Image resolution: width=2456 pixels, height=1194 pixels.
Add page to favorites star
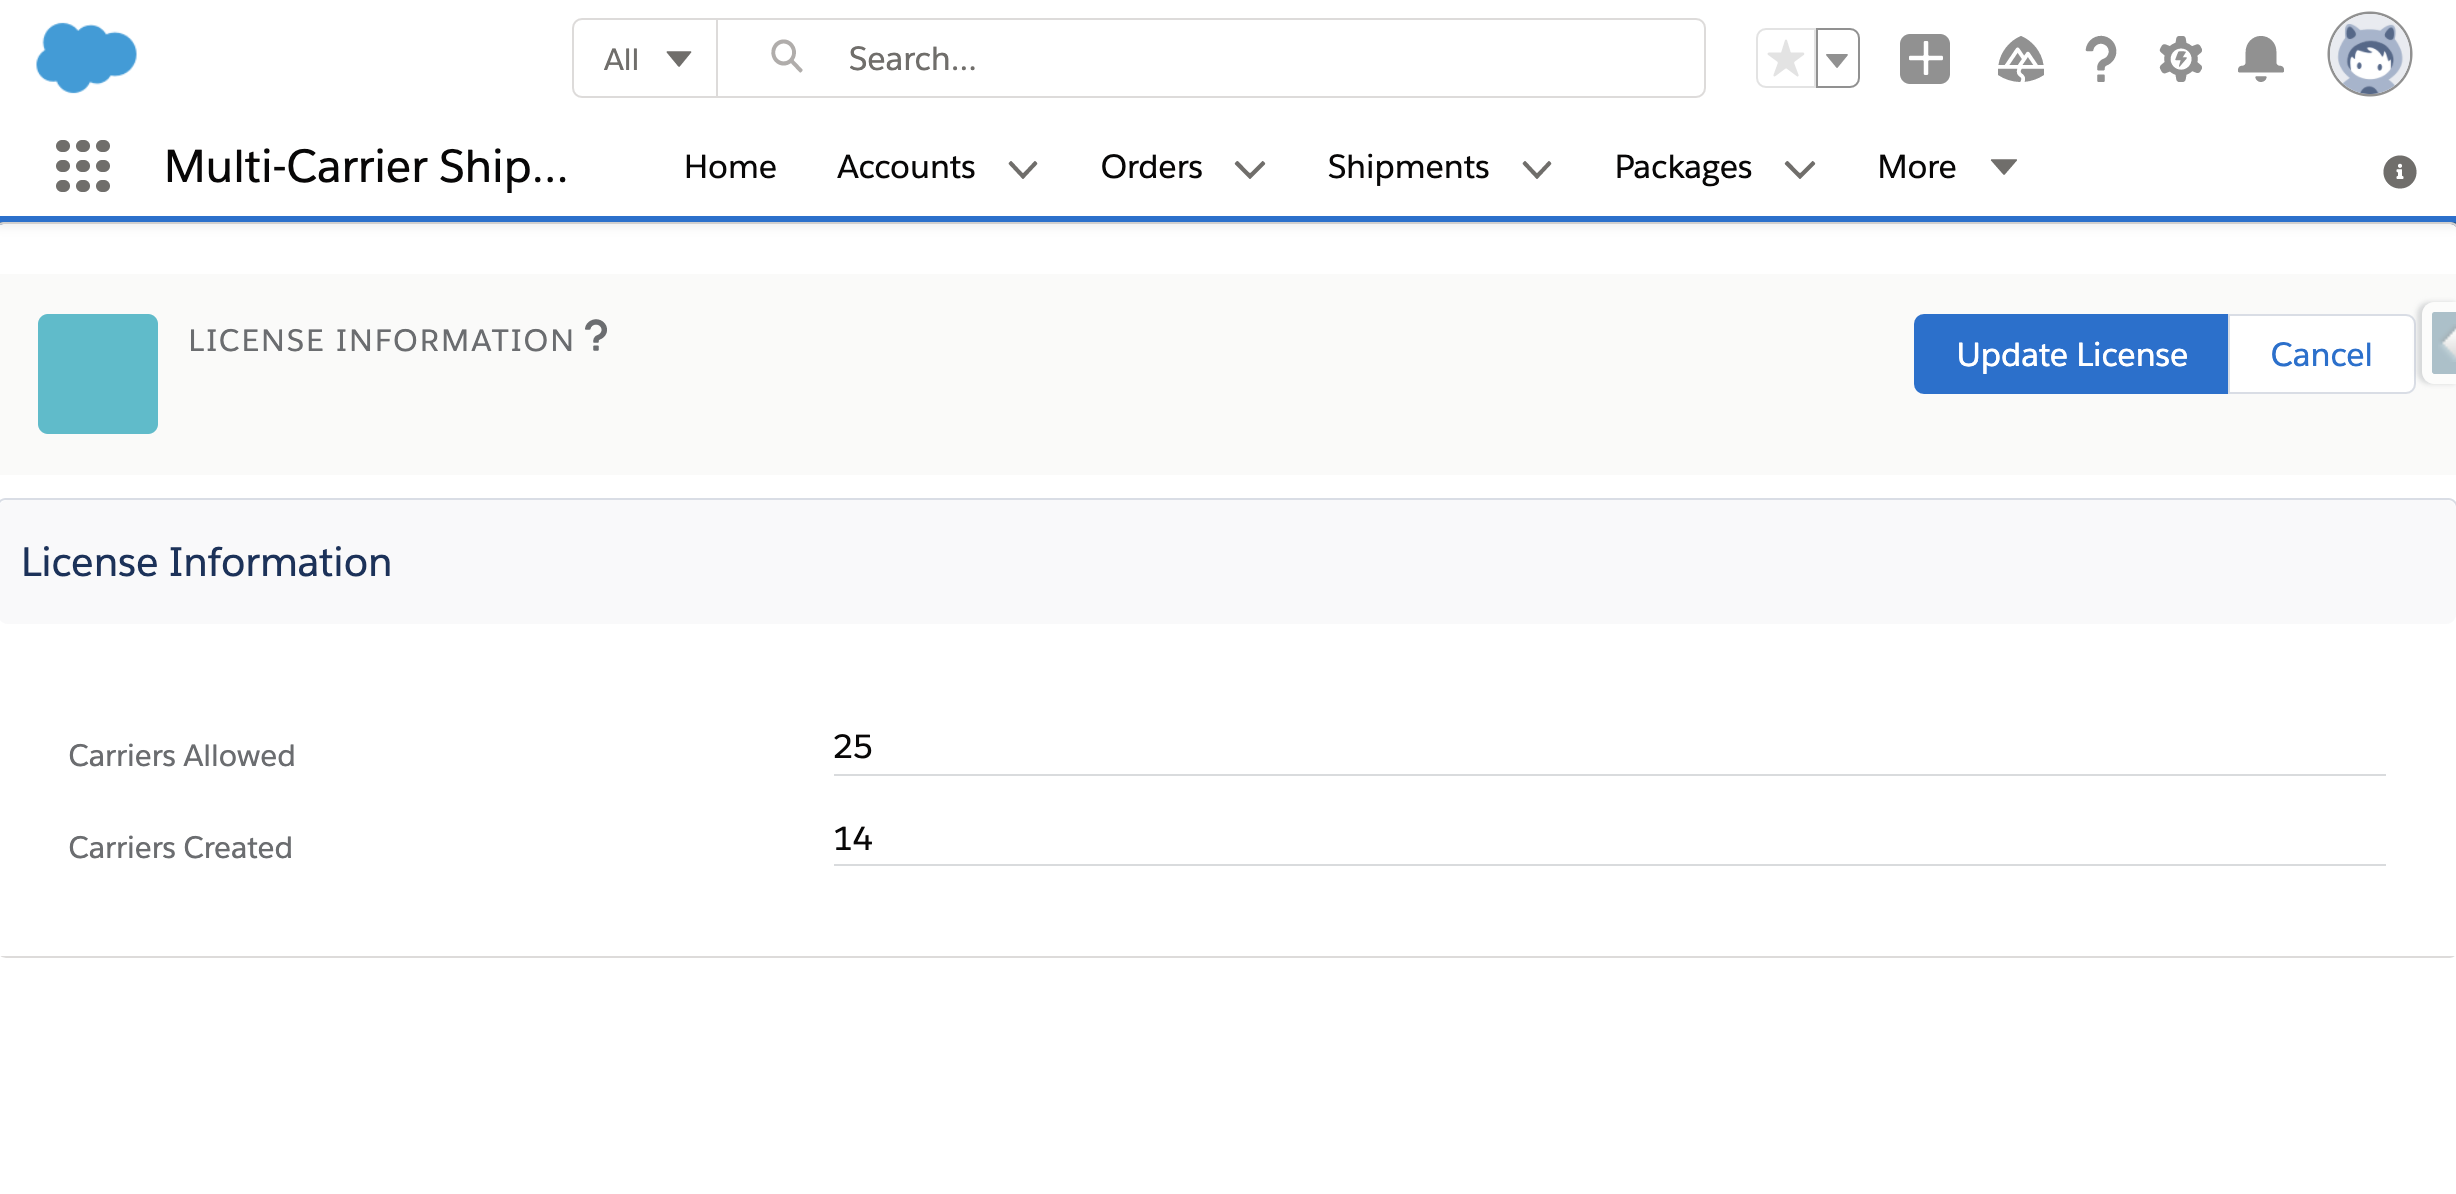pyautogui.click(x=1786, y=59)
